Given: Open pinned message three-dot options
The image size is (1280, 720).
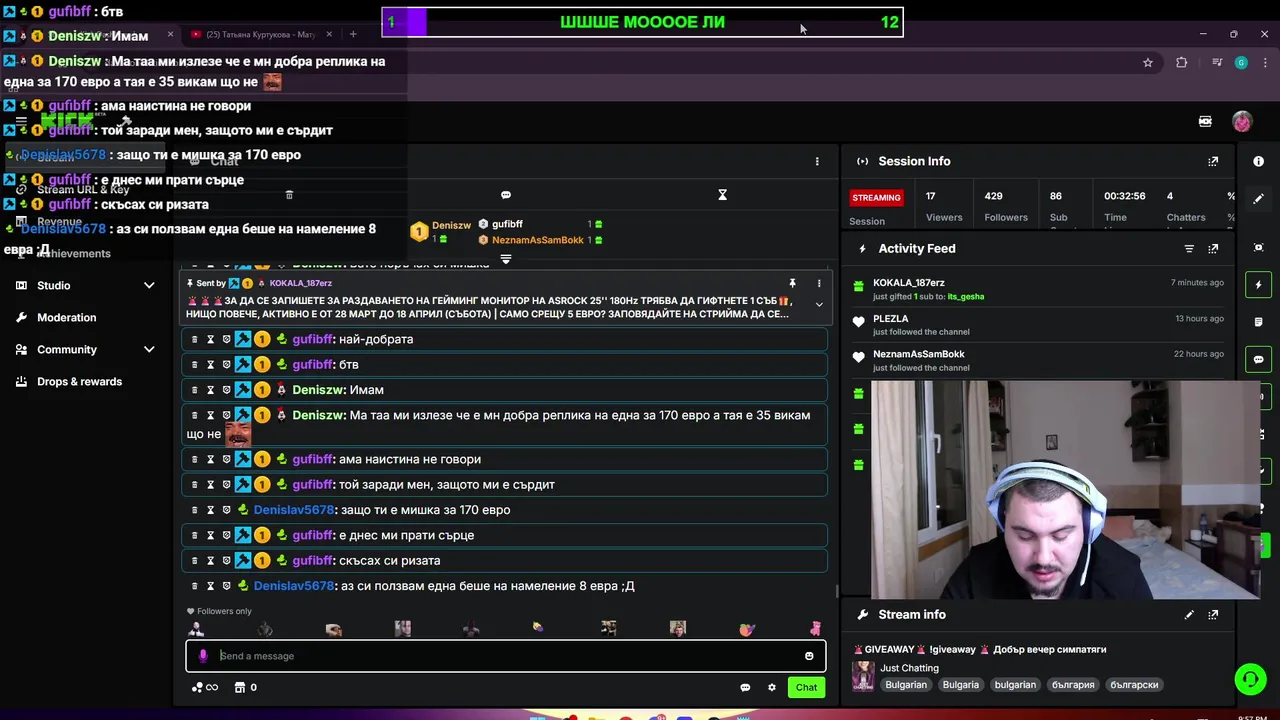Looking at the screenshot, I should pyautogui.click(x=819, y=283).
